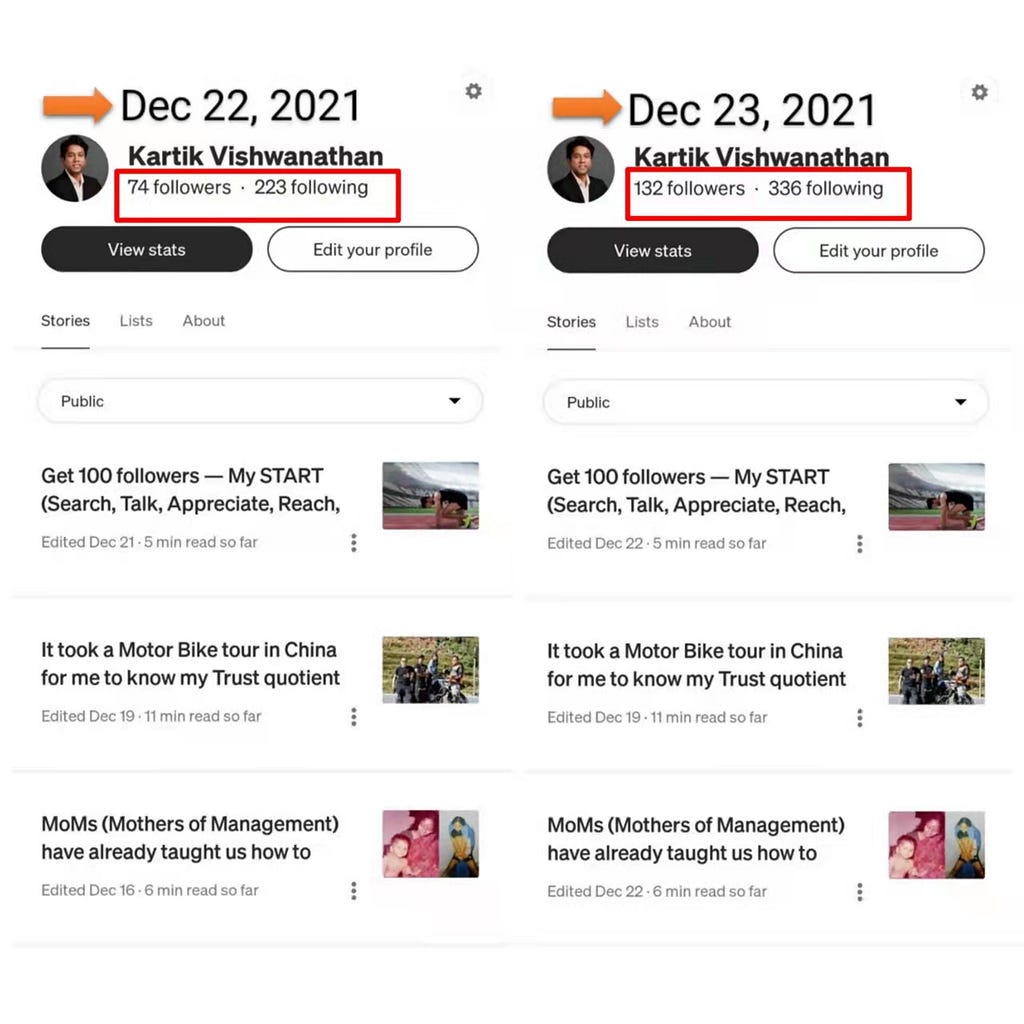The height and width of the screenshot is (1024, 1024).
Task: Switch to Lists tab in left profile
Action: pos(136,321)
